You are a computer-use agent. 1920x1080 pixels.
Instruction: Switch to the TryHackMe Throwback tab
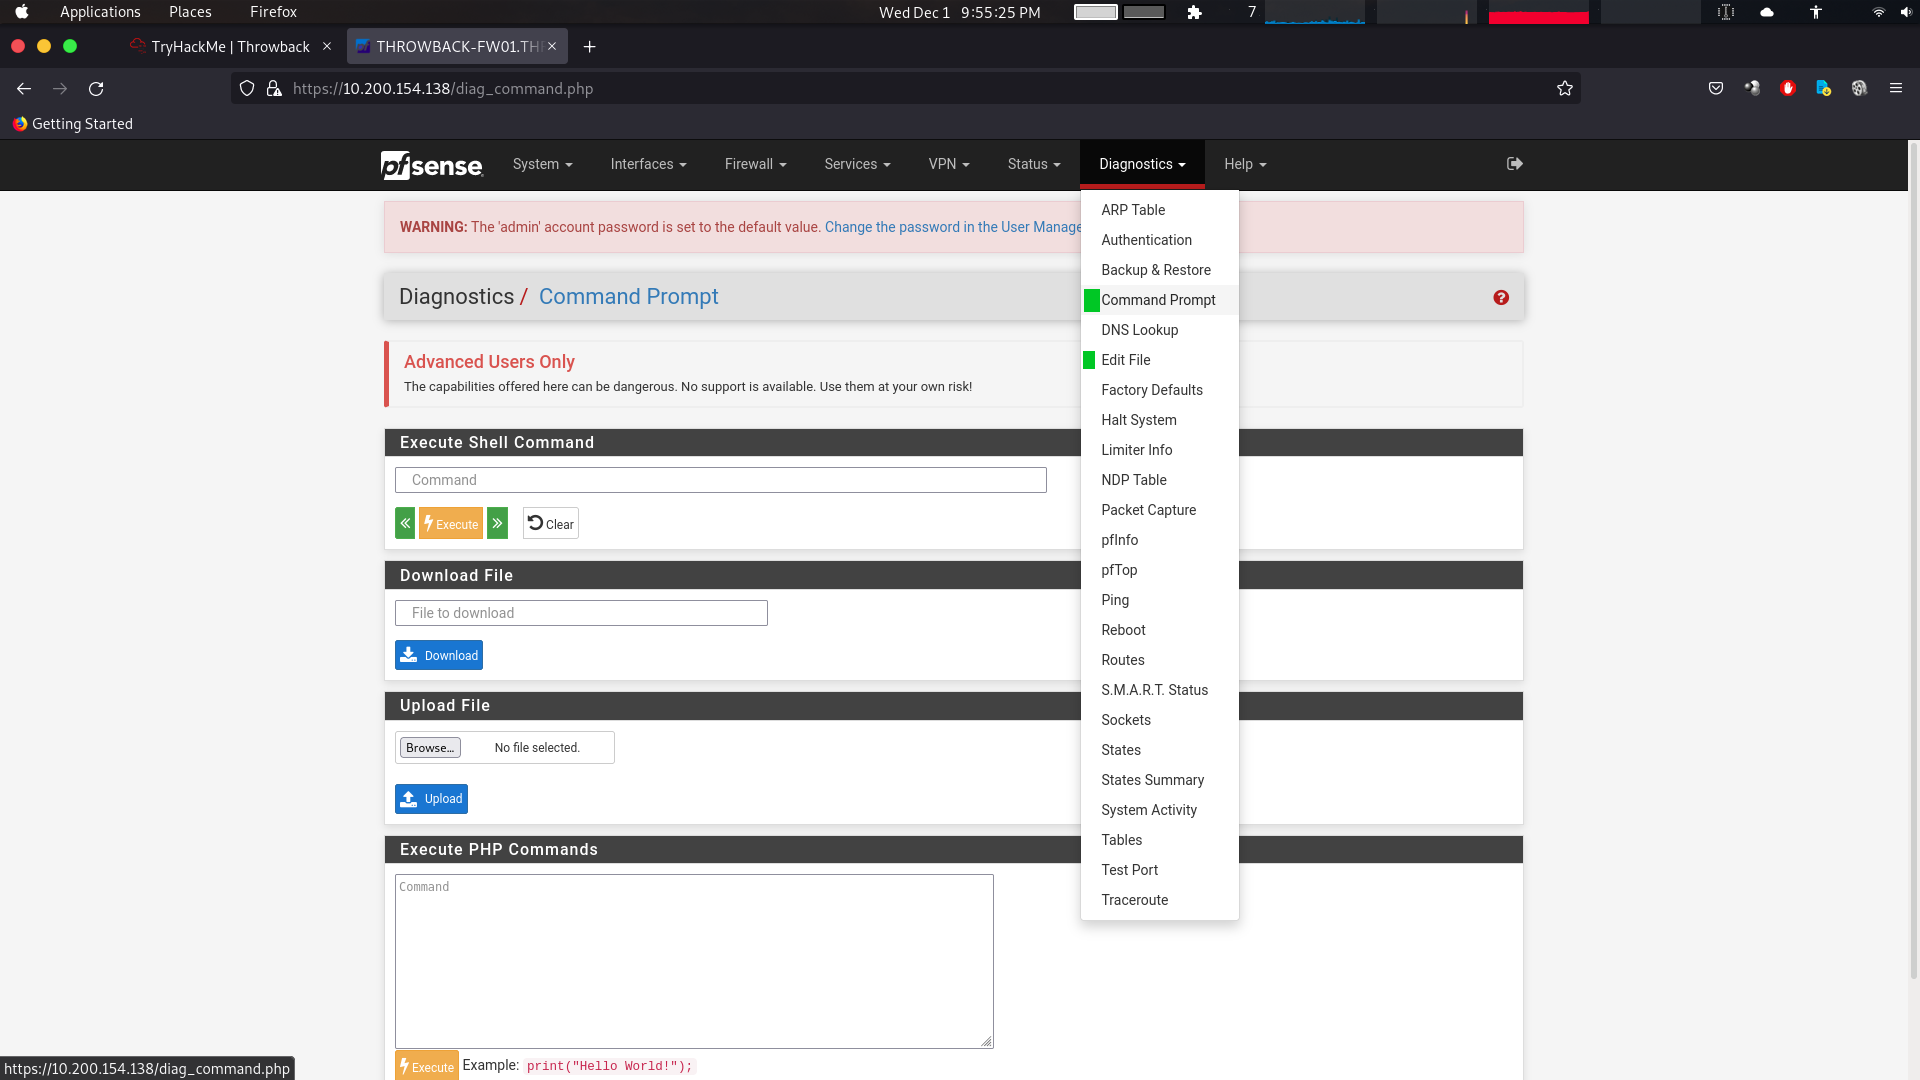[x=228, y=46]
